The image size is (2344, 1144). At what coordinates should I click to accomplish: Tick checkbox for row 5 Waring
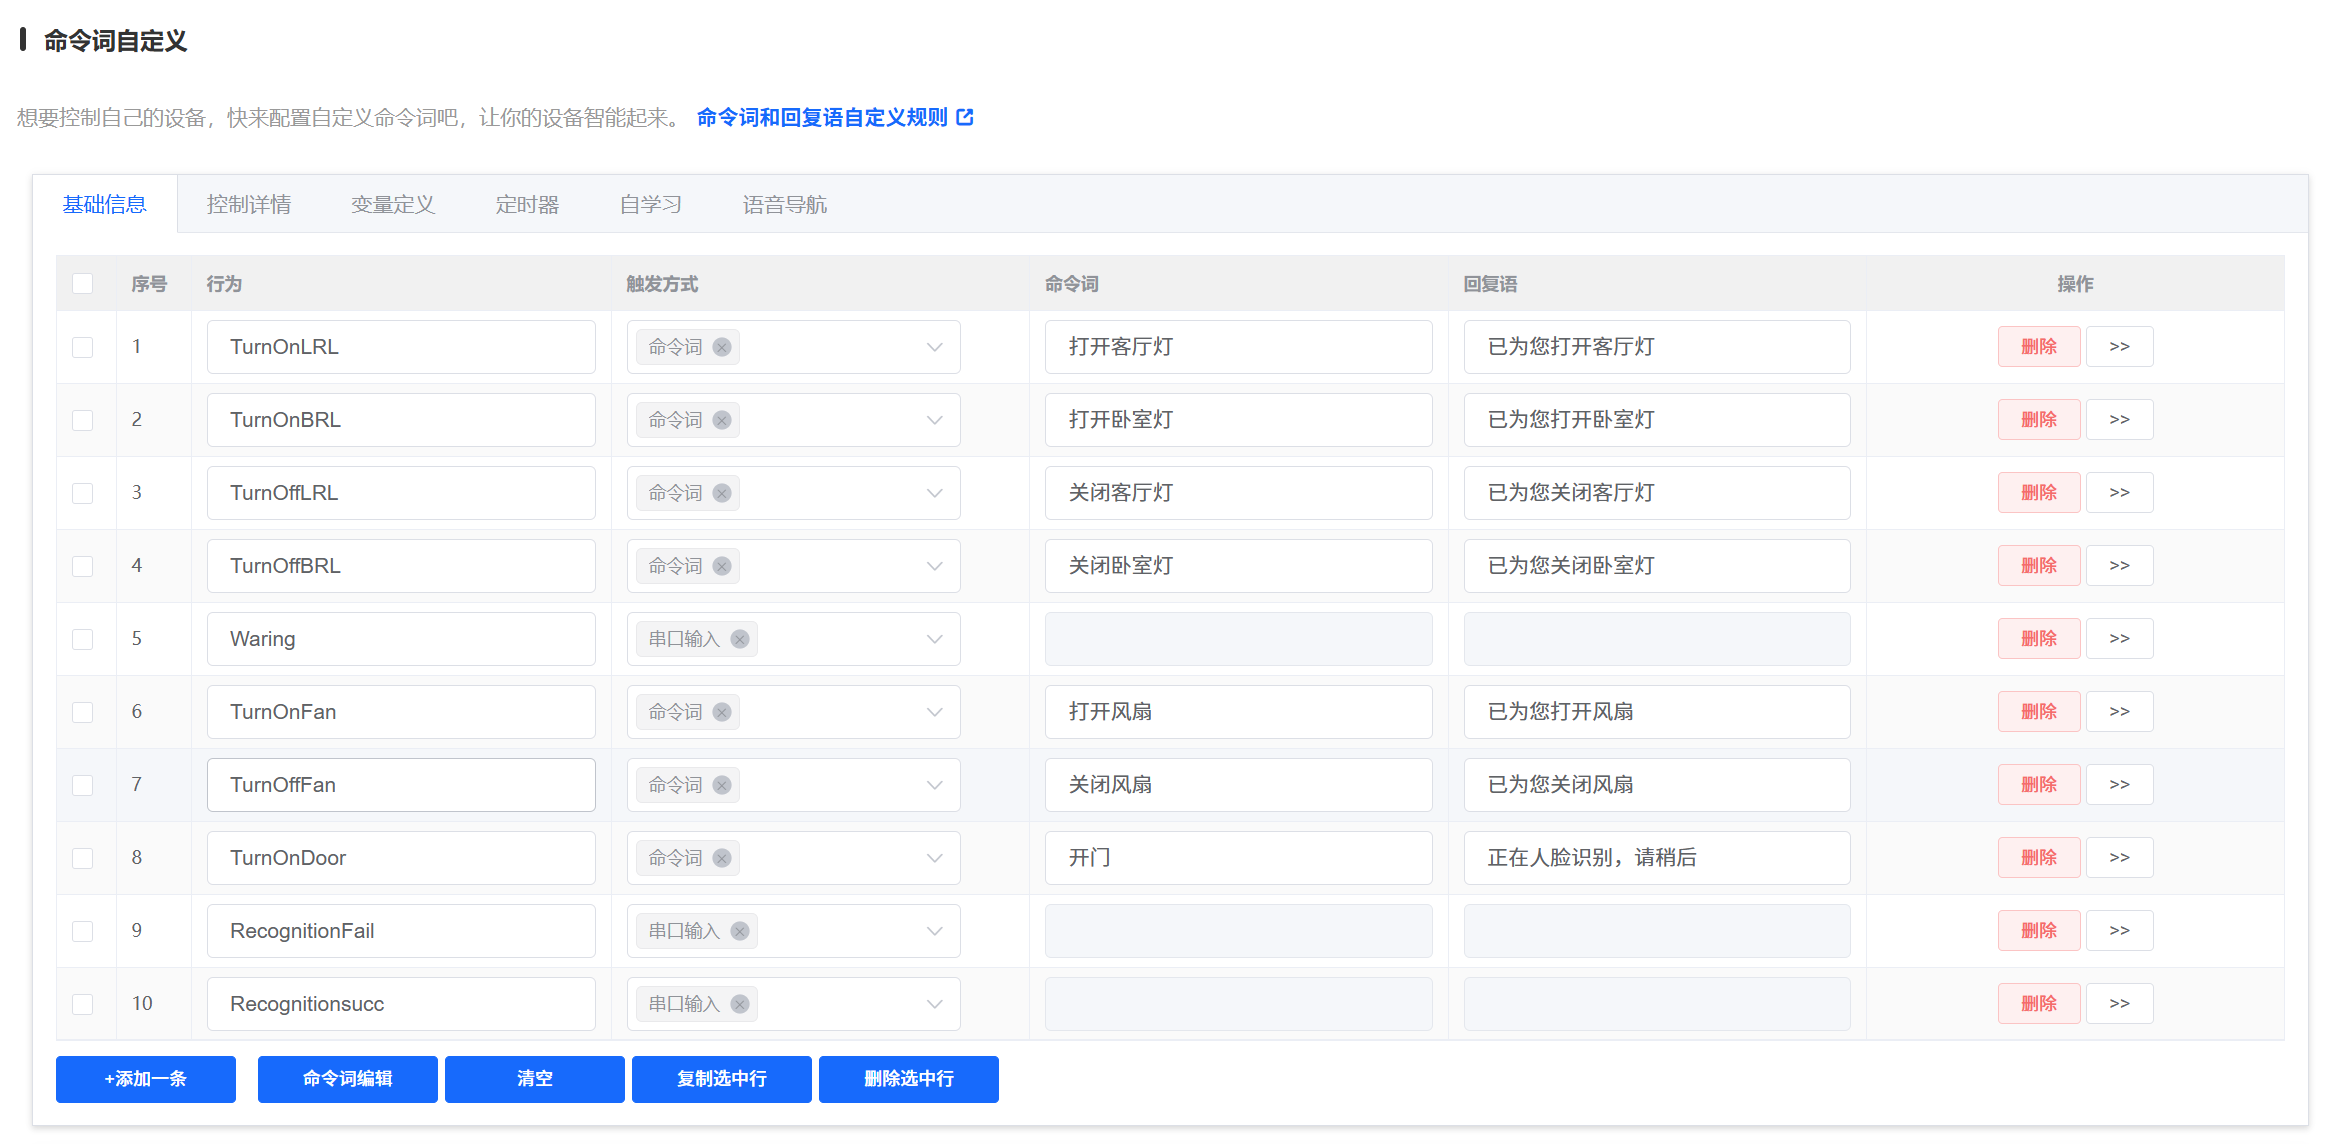(x=83, y=639)
